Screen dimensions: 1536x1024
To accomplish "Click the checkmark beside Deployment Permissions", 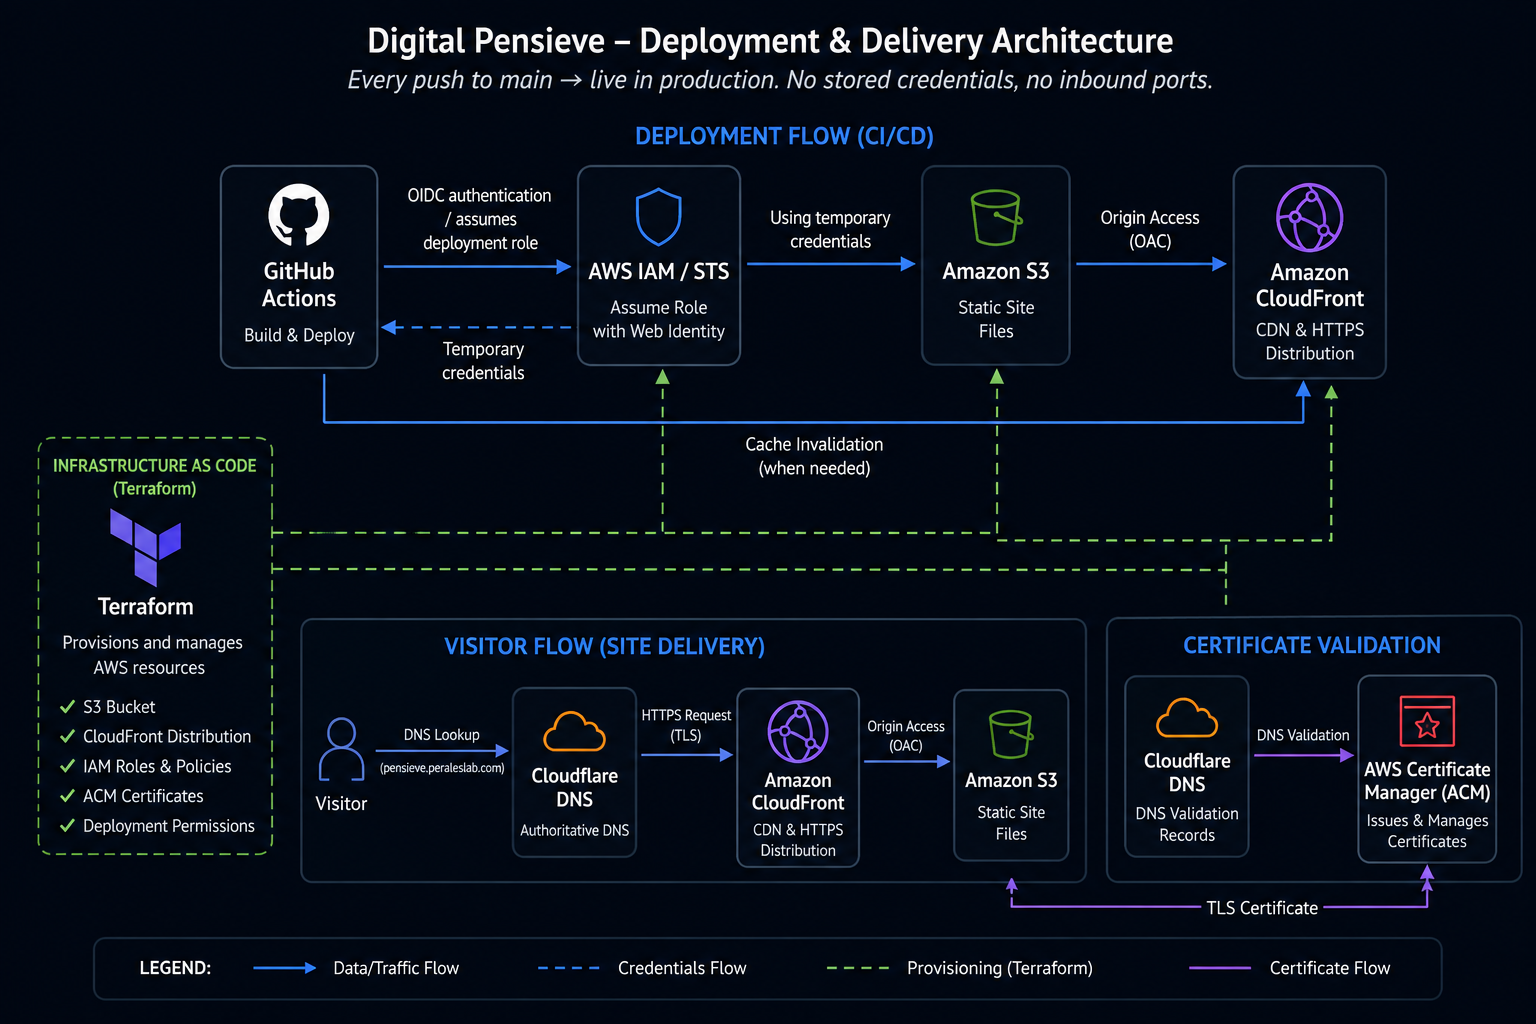I will pyautogui.click(x=67, y=826).
